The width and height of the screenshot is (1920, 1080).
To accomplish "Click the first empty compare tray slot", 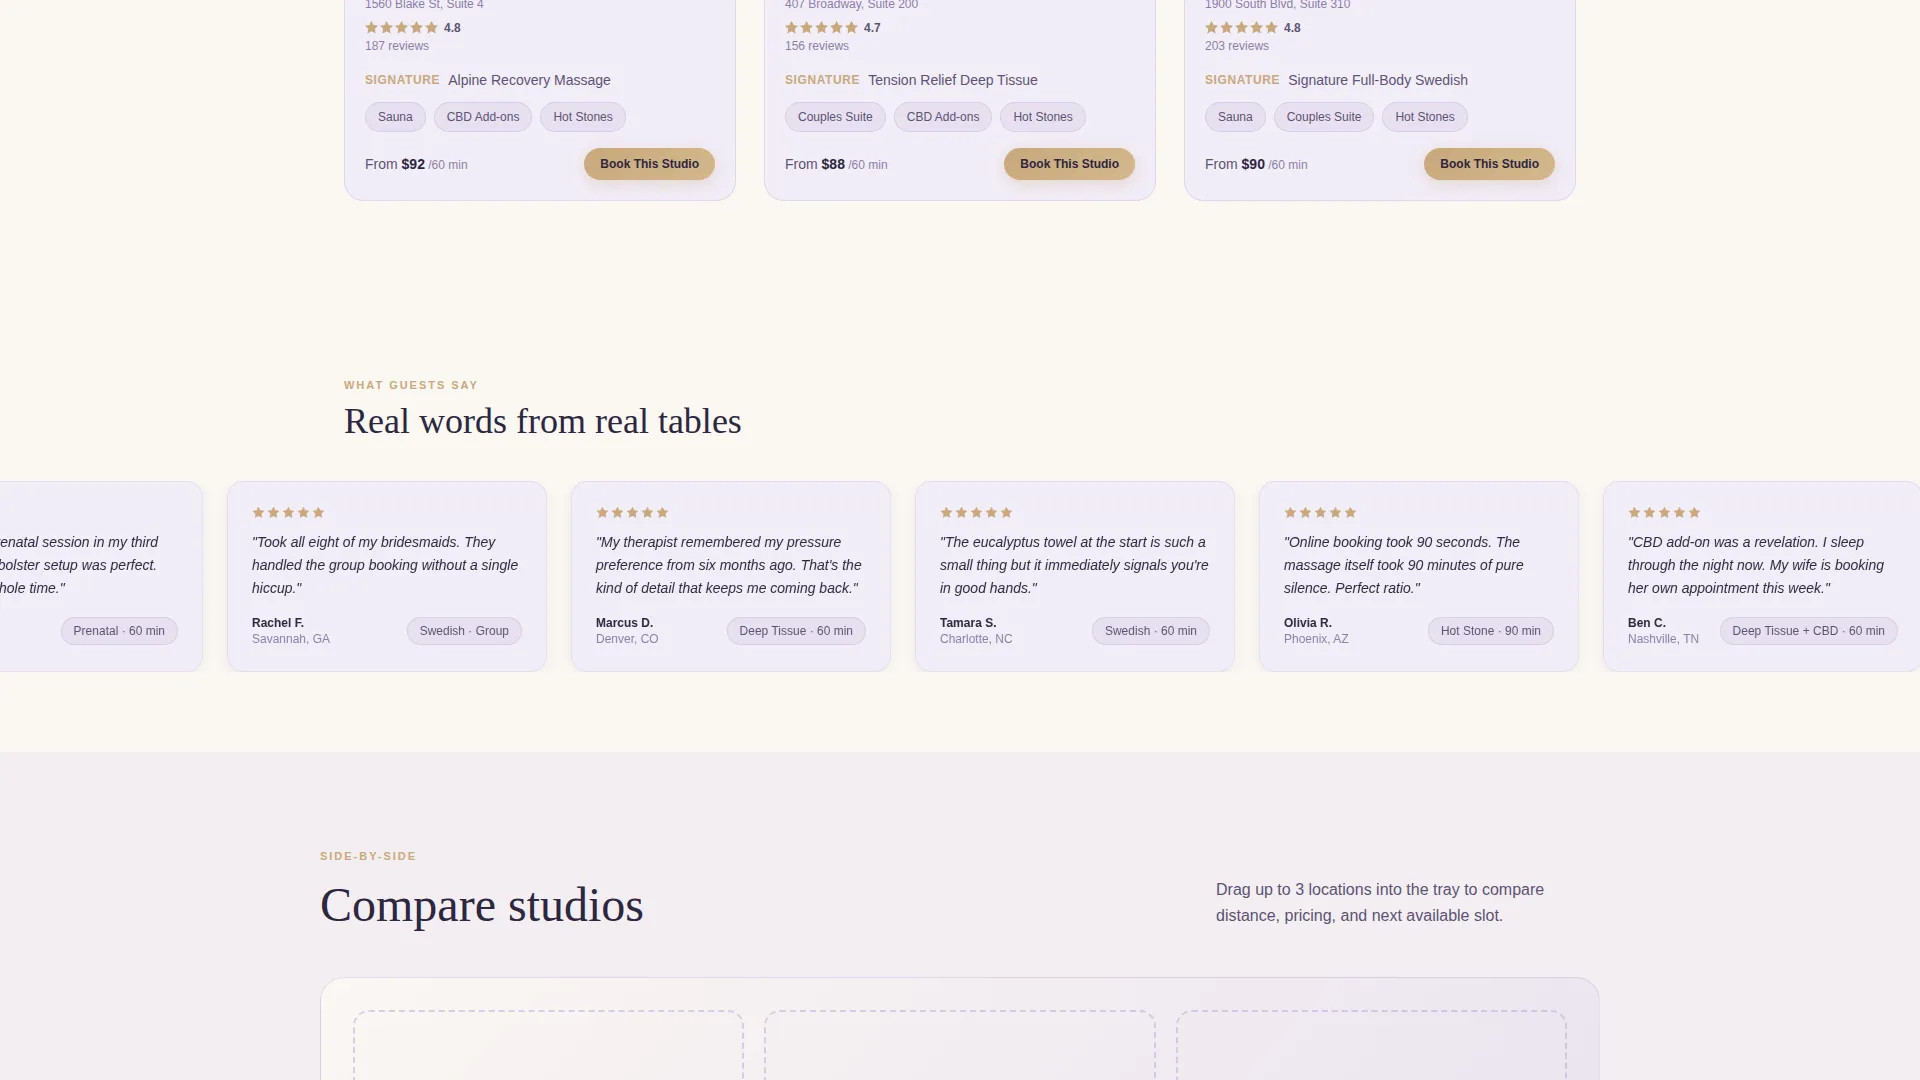I will pyautogui.click(x=548, y=1045).
